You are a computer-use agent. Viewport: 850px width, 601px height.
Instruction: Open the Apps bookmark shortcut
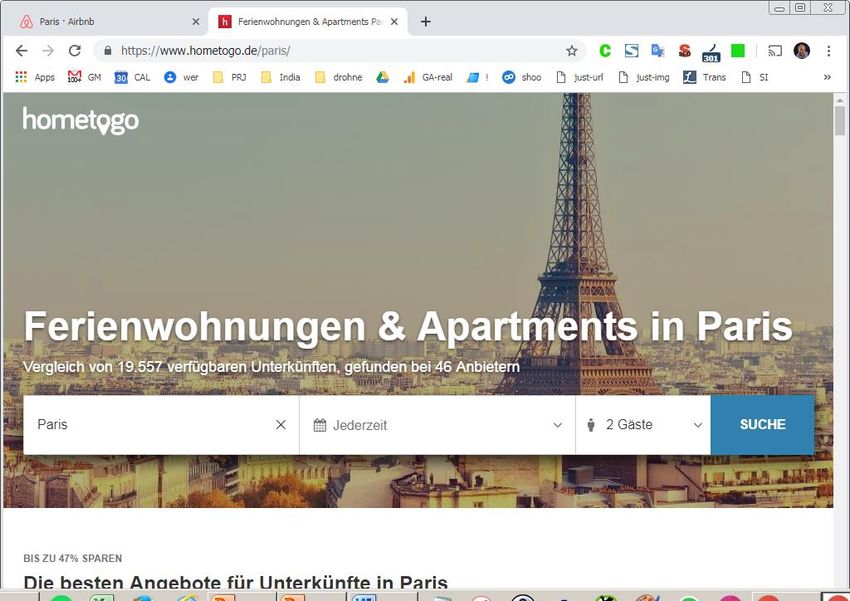(x=35, y=77)
